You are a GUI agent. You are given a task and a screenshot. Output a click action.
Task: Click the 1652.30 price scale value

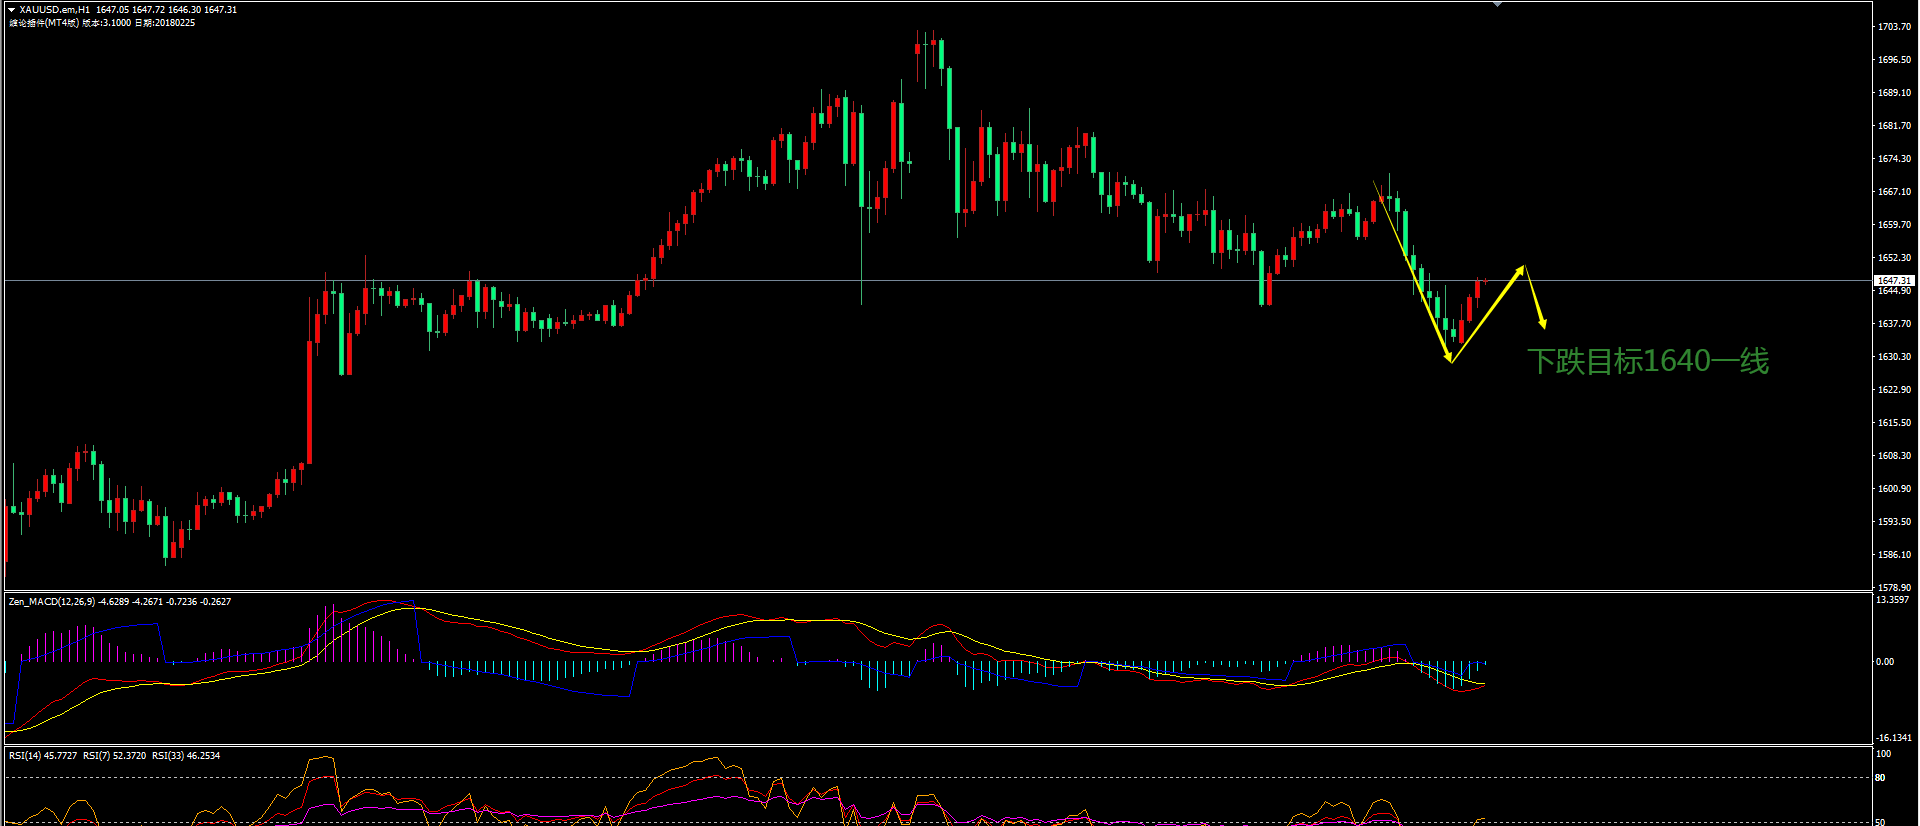[1895, 258]
